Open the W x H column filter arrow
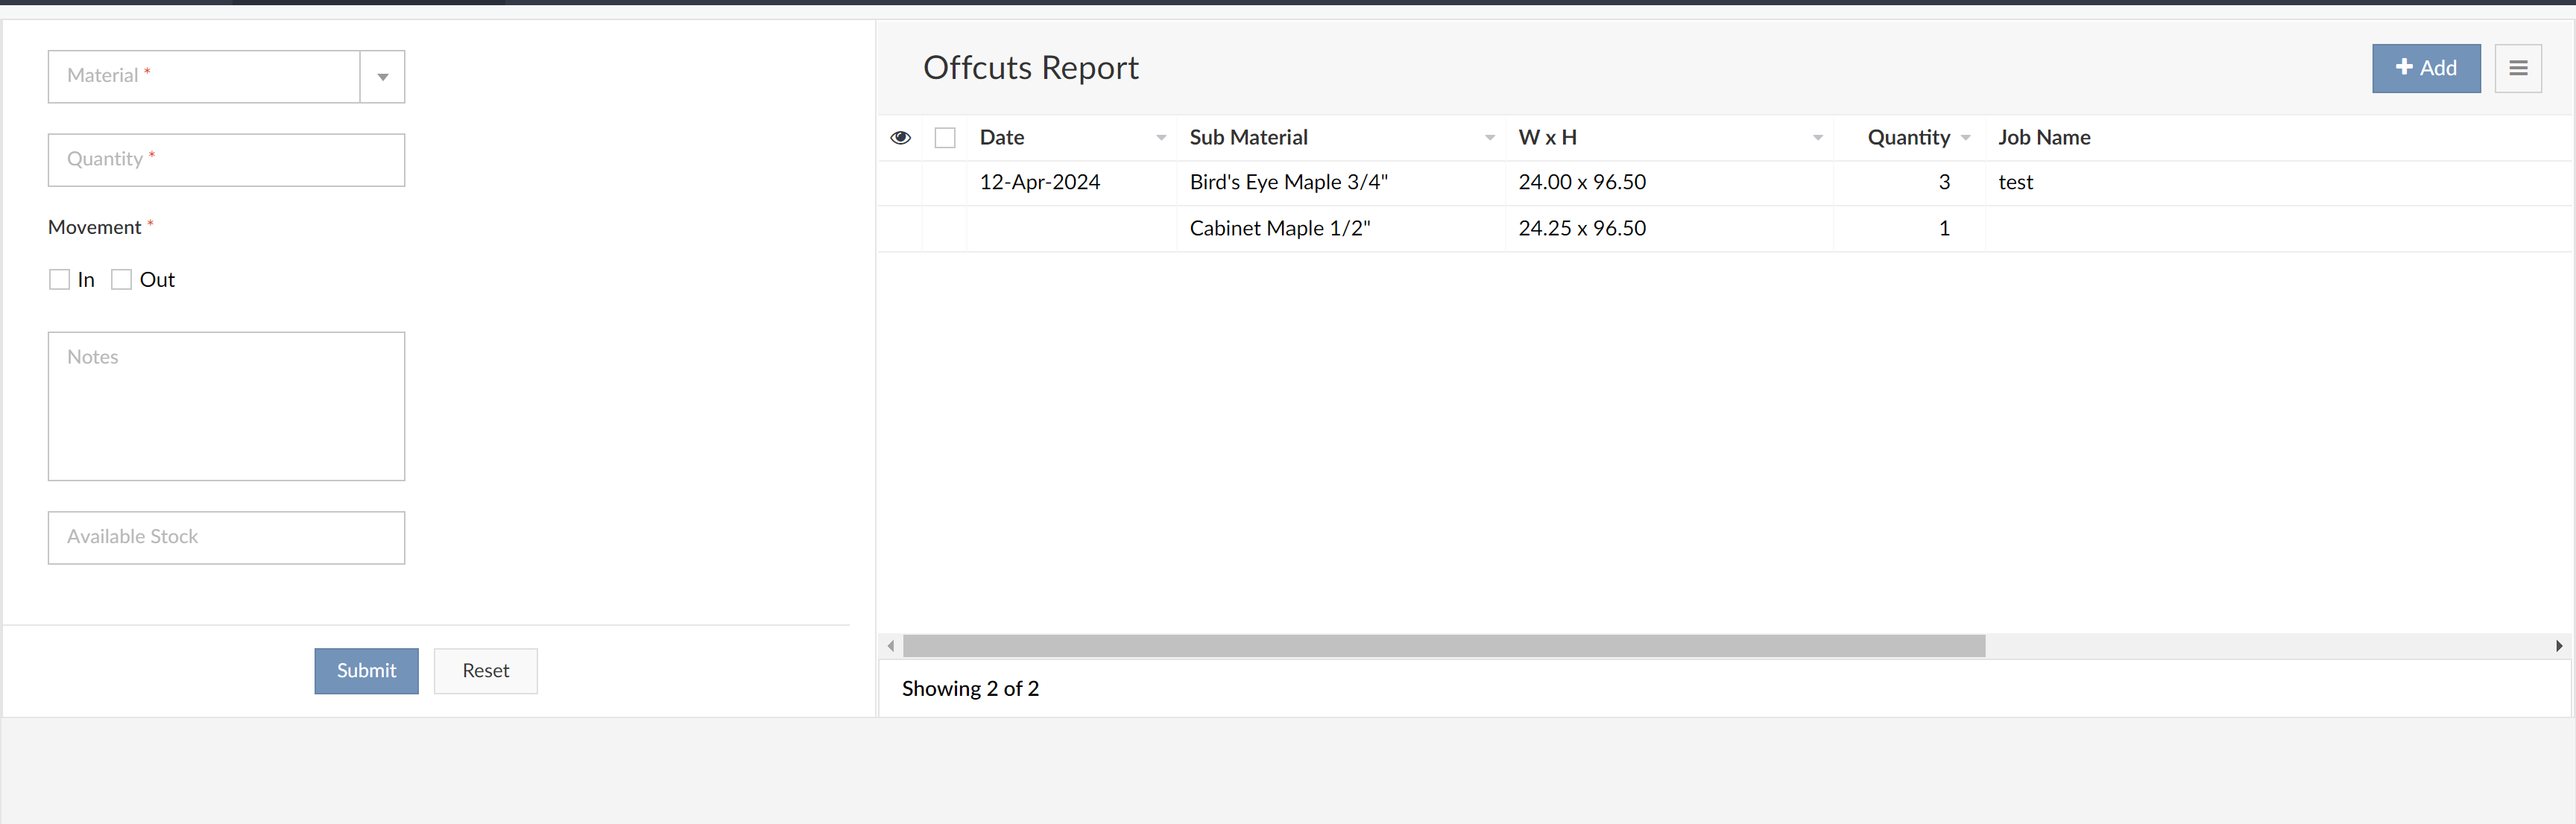This screenshot has height=824, width=2576. tap(1817, 138)
